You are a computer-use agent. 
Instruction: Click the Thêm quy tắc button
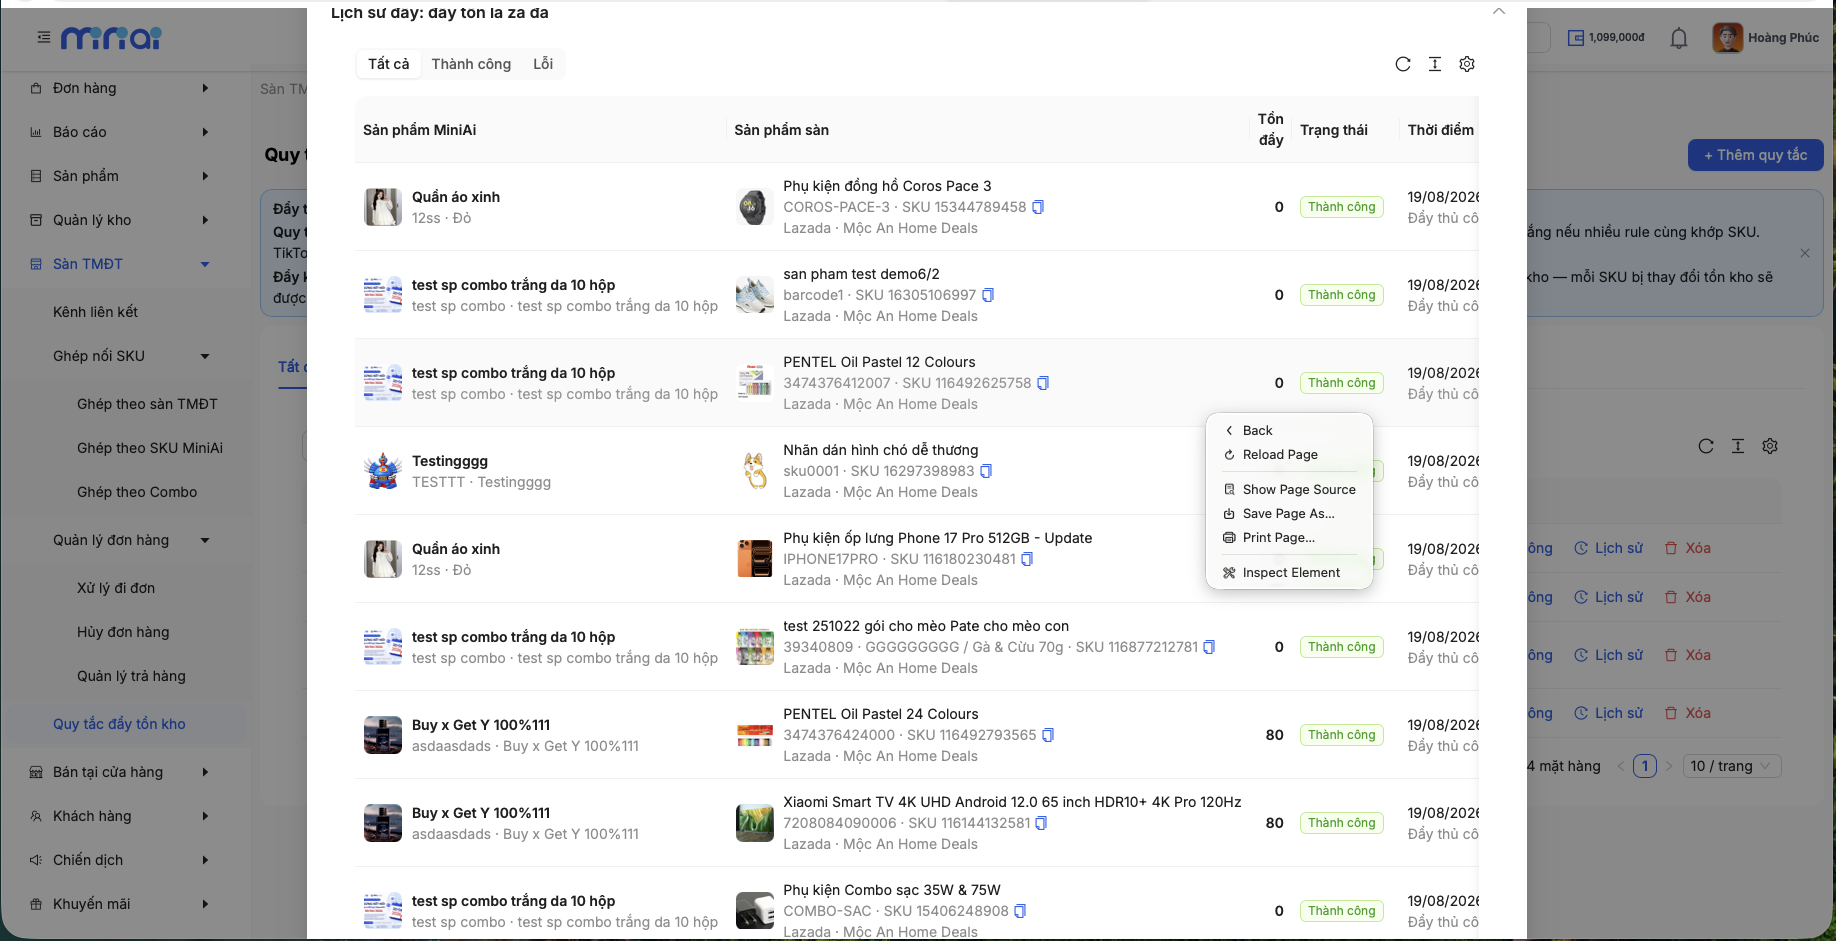click(1755, 155)
